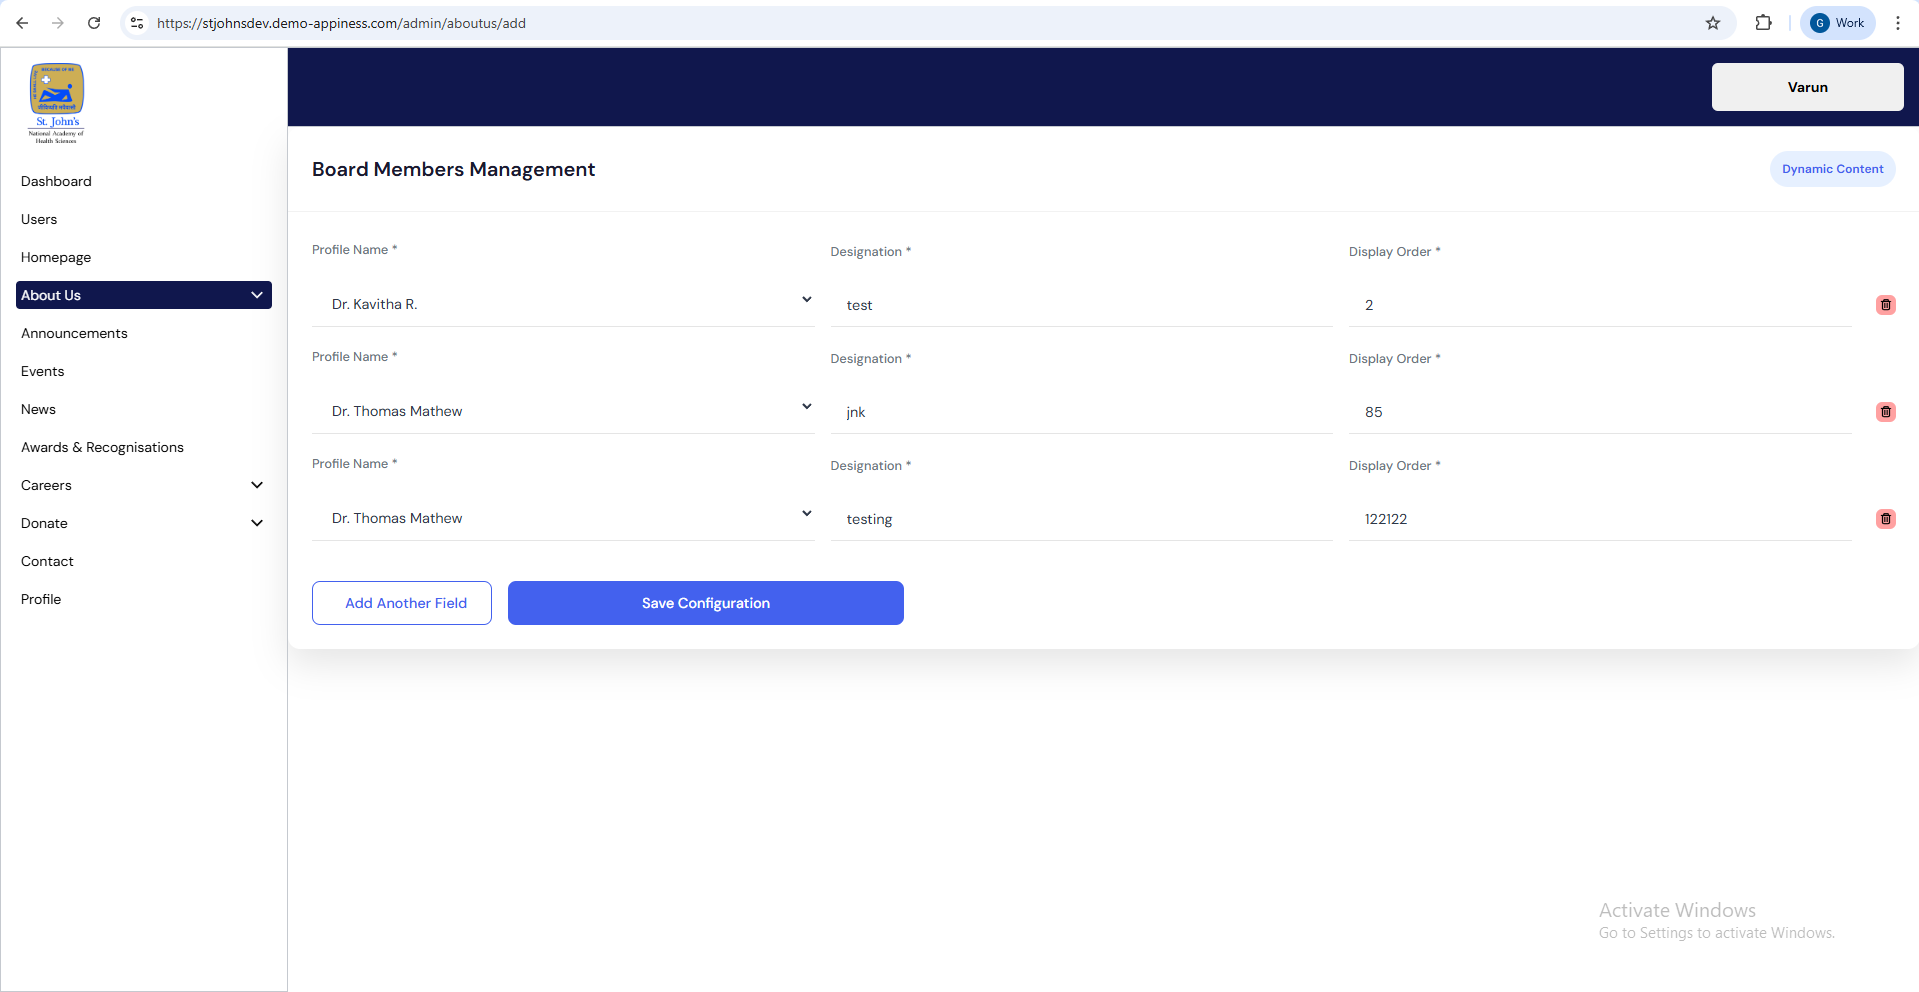Focus the Designation field containing jnk

(x=1080, y=412)
